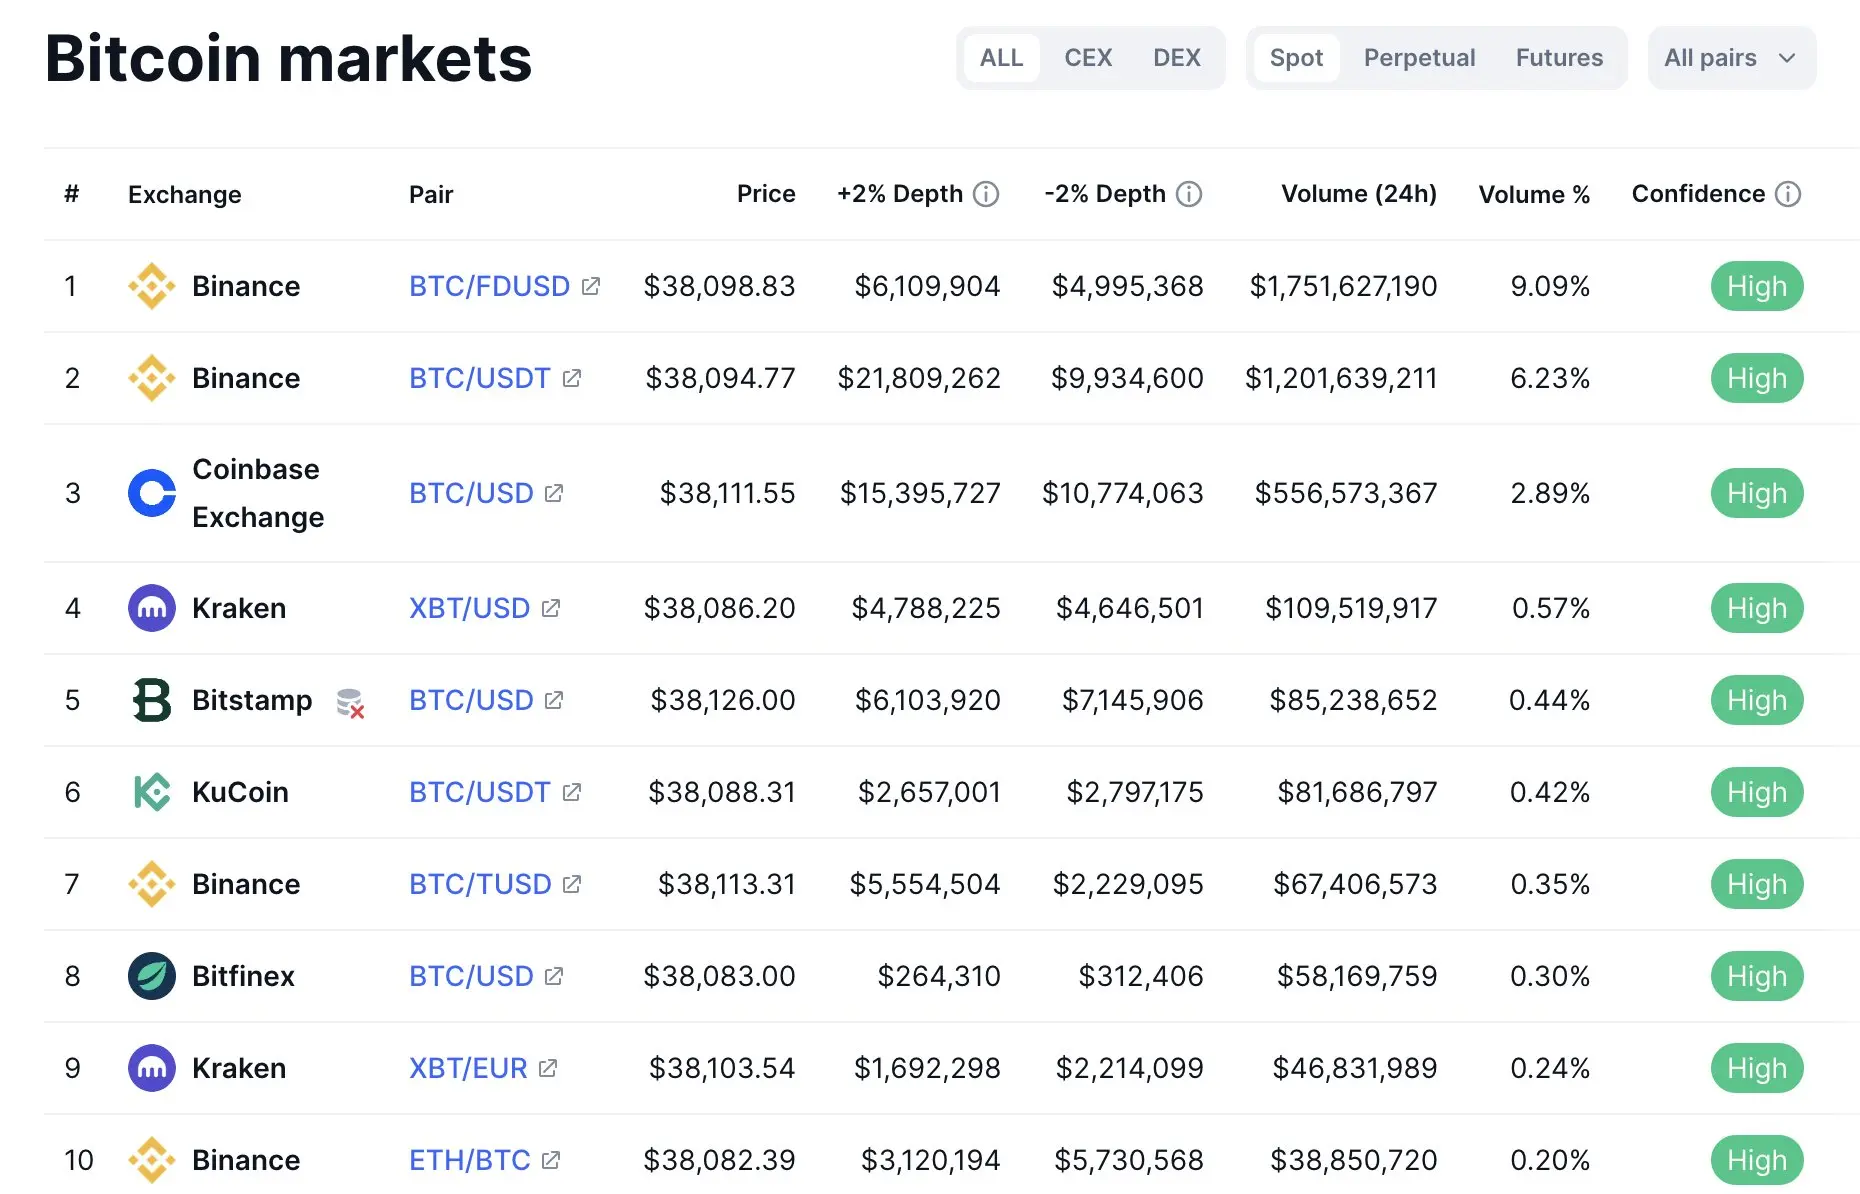Switch to the CEX filter
The image size is (1860, 1194).
pos(1088,58)
